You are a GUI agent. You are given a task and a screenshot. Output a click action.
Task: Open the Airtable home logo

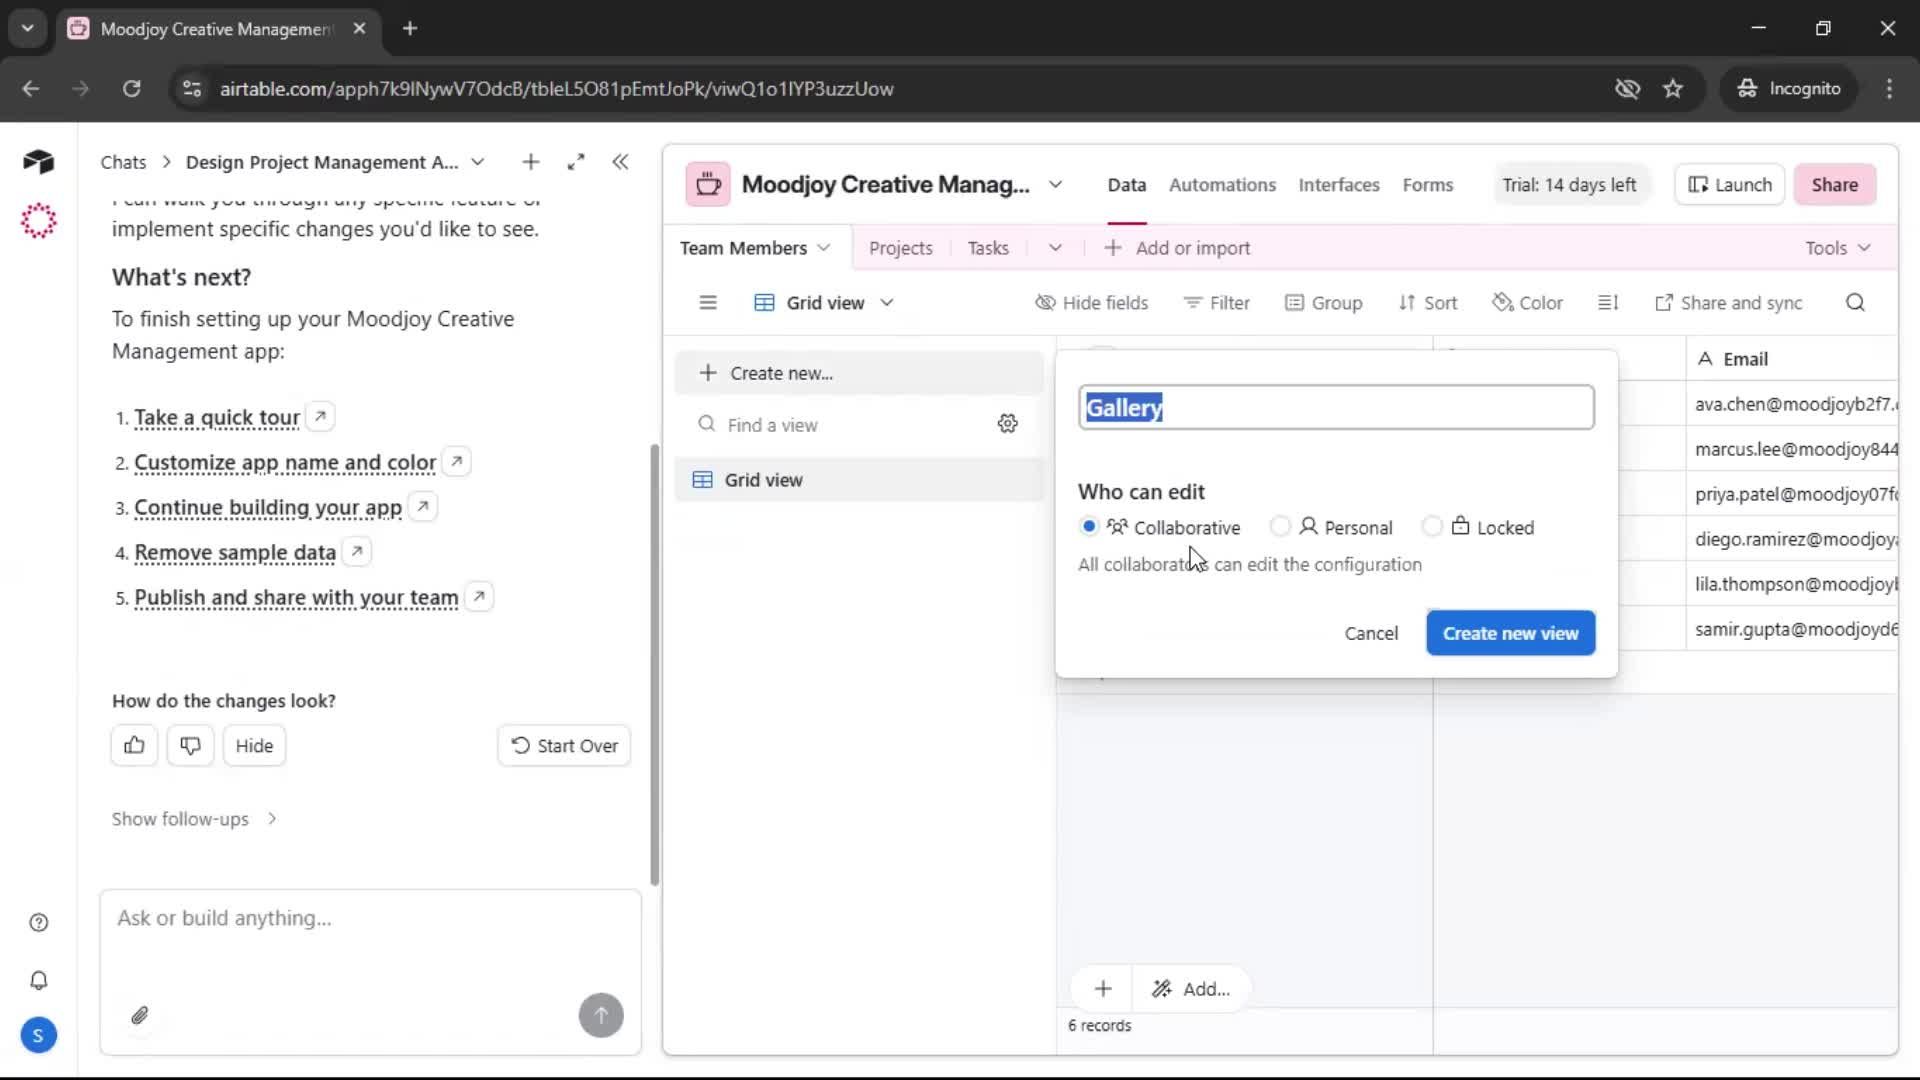[x=38, y=162]
